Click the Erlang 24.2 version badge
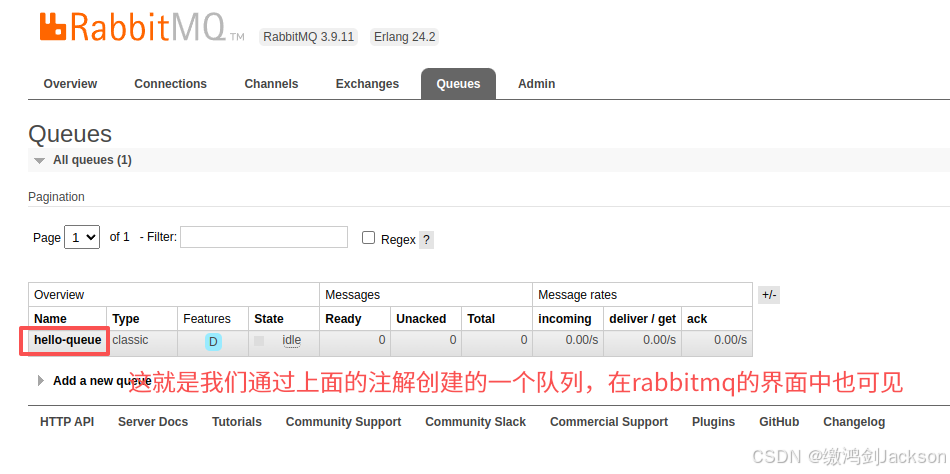 point(405,37)
